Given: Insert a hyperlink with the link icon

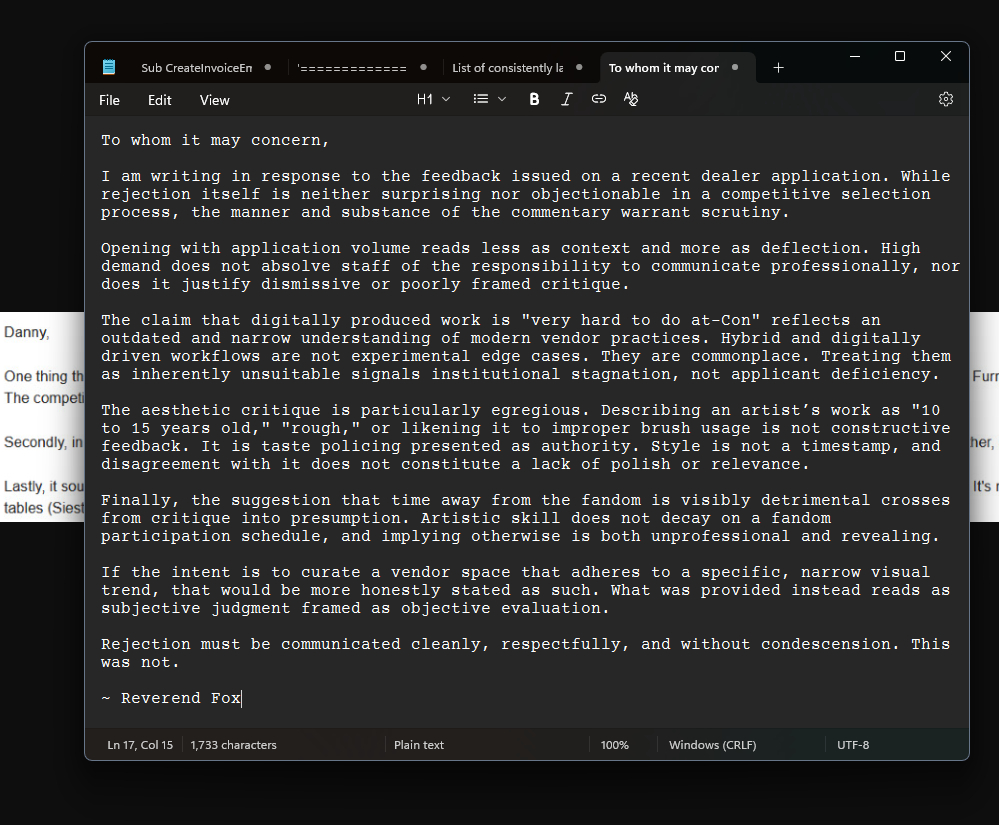Looking at the screenshot, I should [x=599, y=99].
